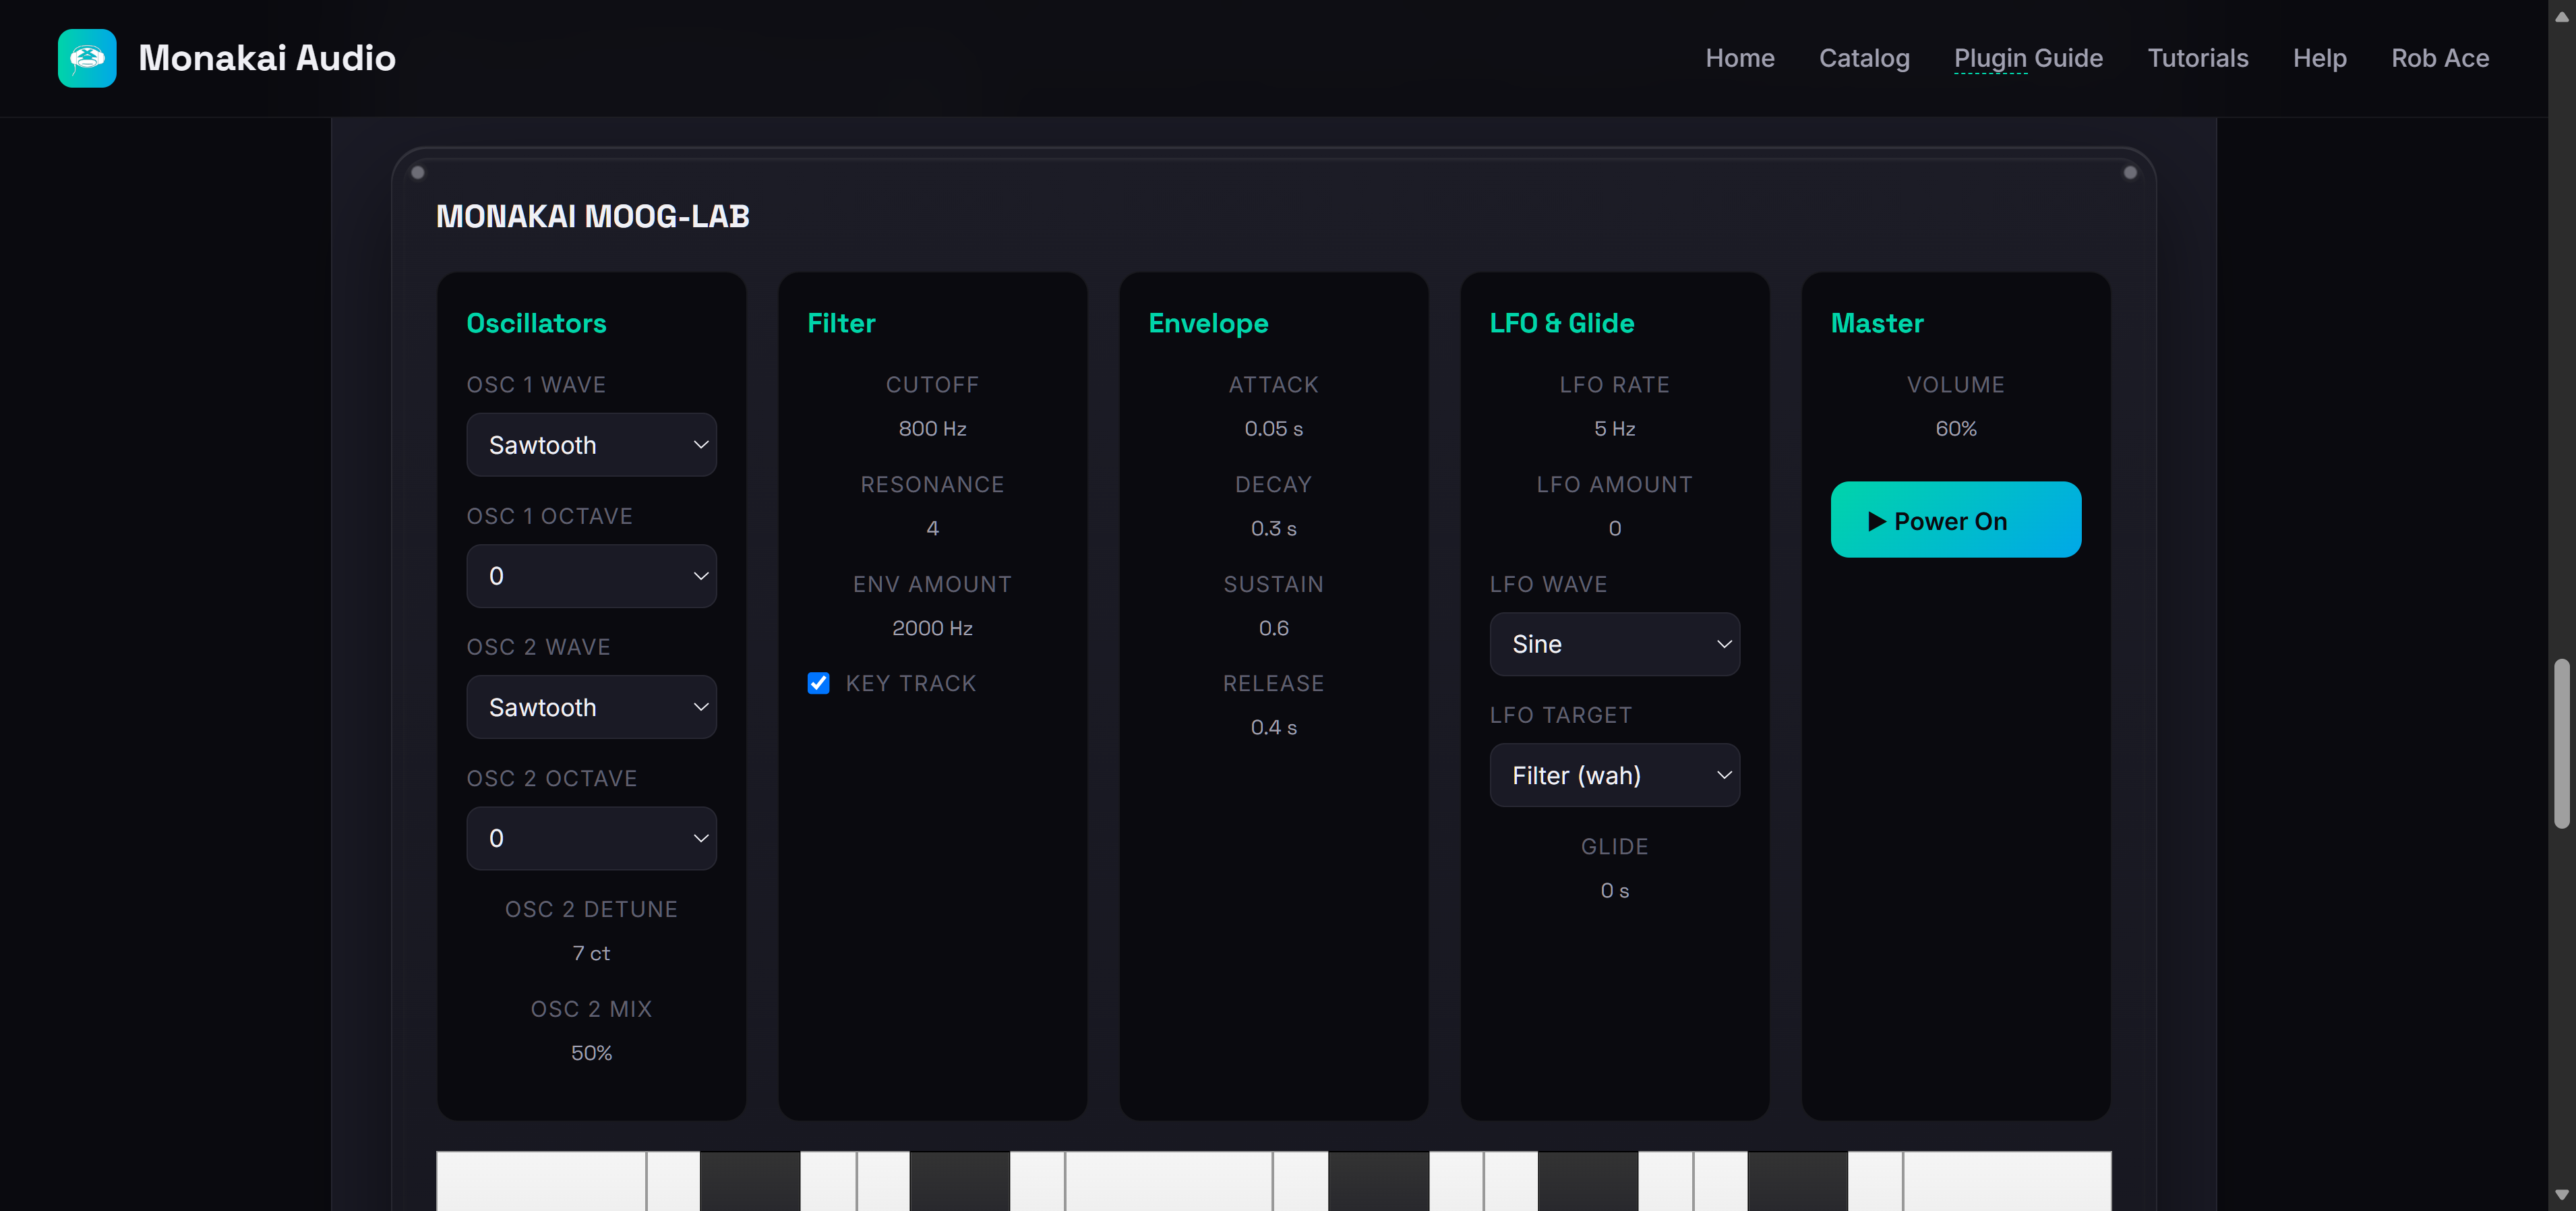
Task: Open the OSC 1 Wave dropdown
Action: tap(591, 445)
